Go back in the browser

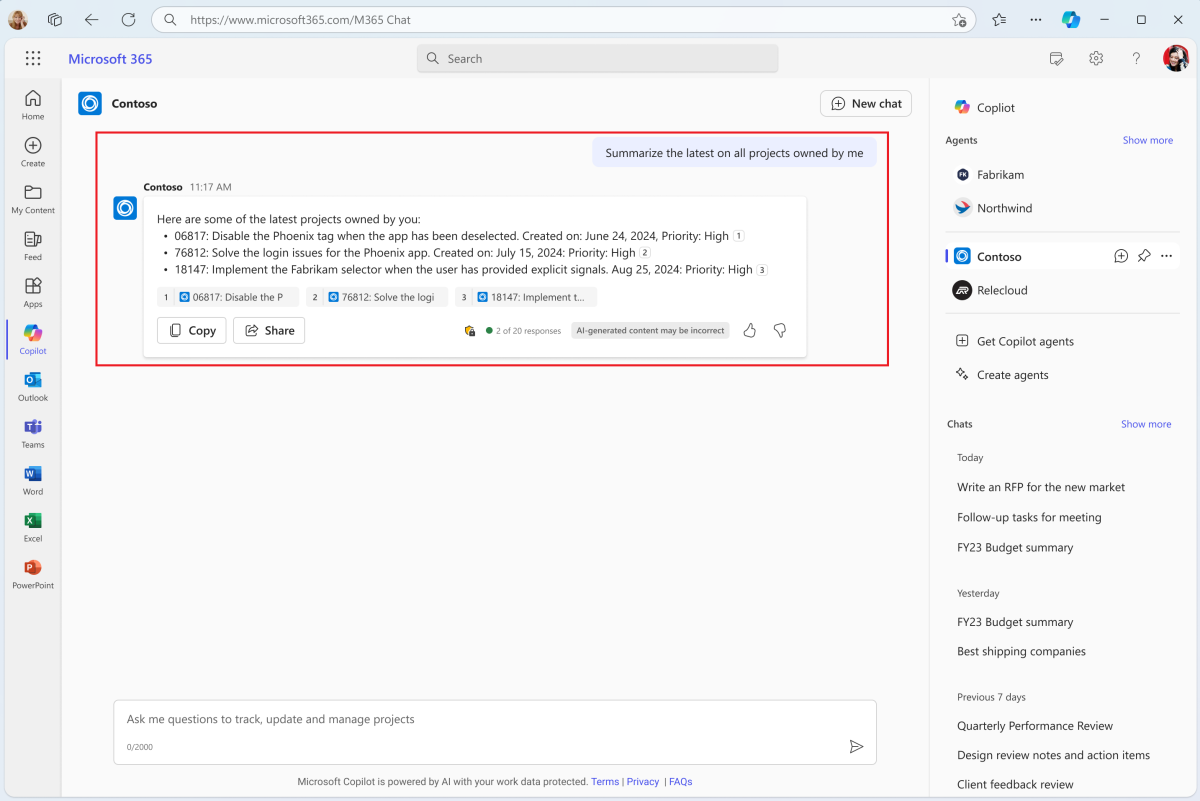tap(91, 19)
